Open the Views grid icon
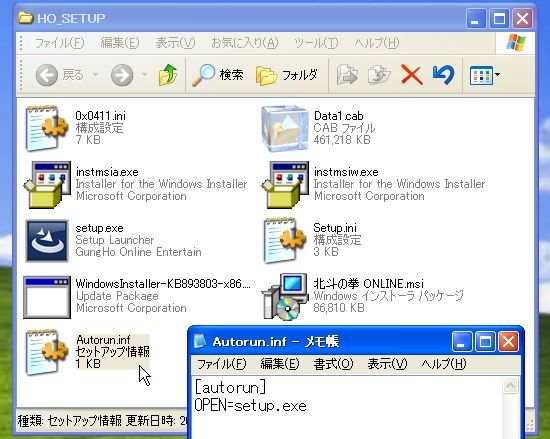 [481, 75]
